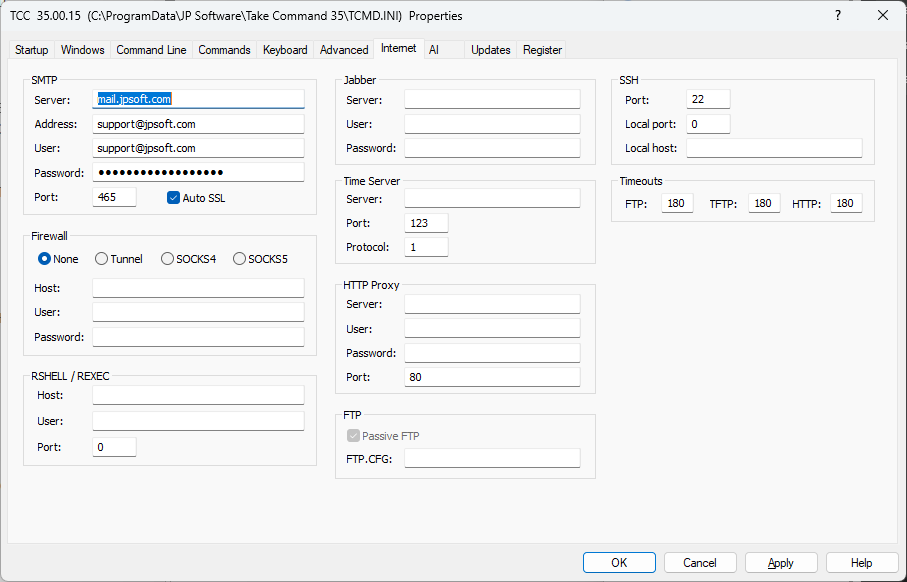907x582 pixels.
Task: Click the SSH Local host field
Action: pos(775,148)
